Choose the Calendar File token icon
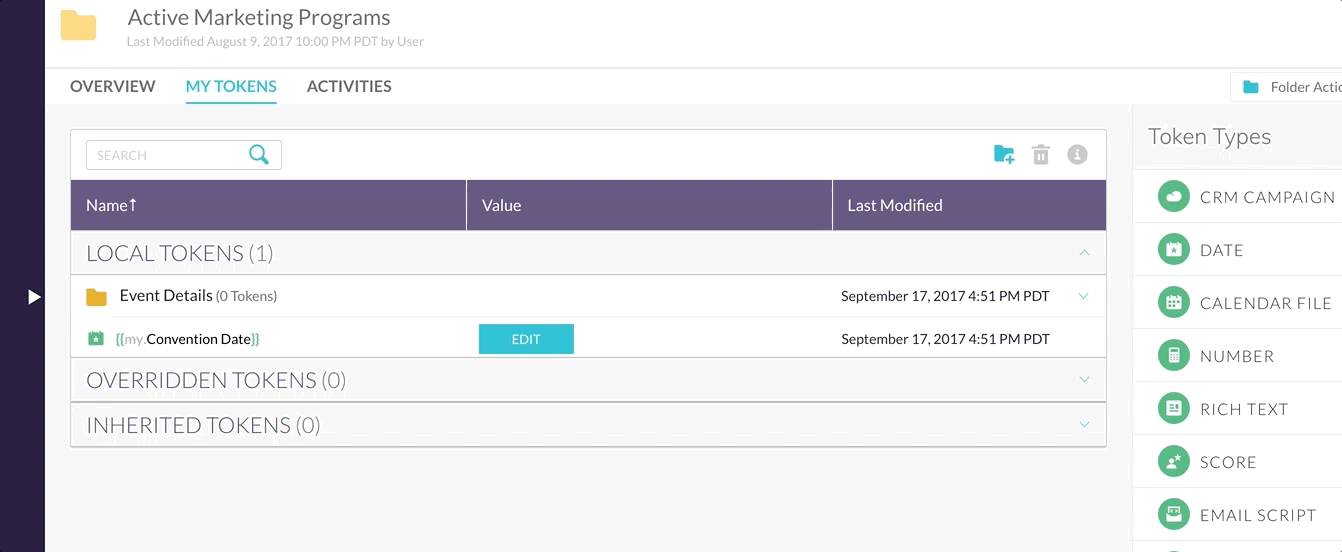Viewport: 1342px width, 552px height. [1173, 303]
